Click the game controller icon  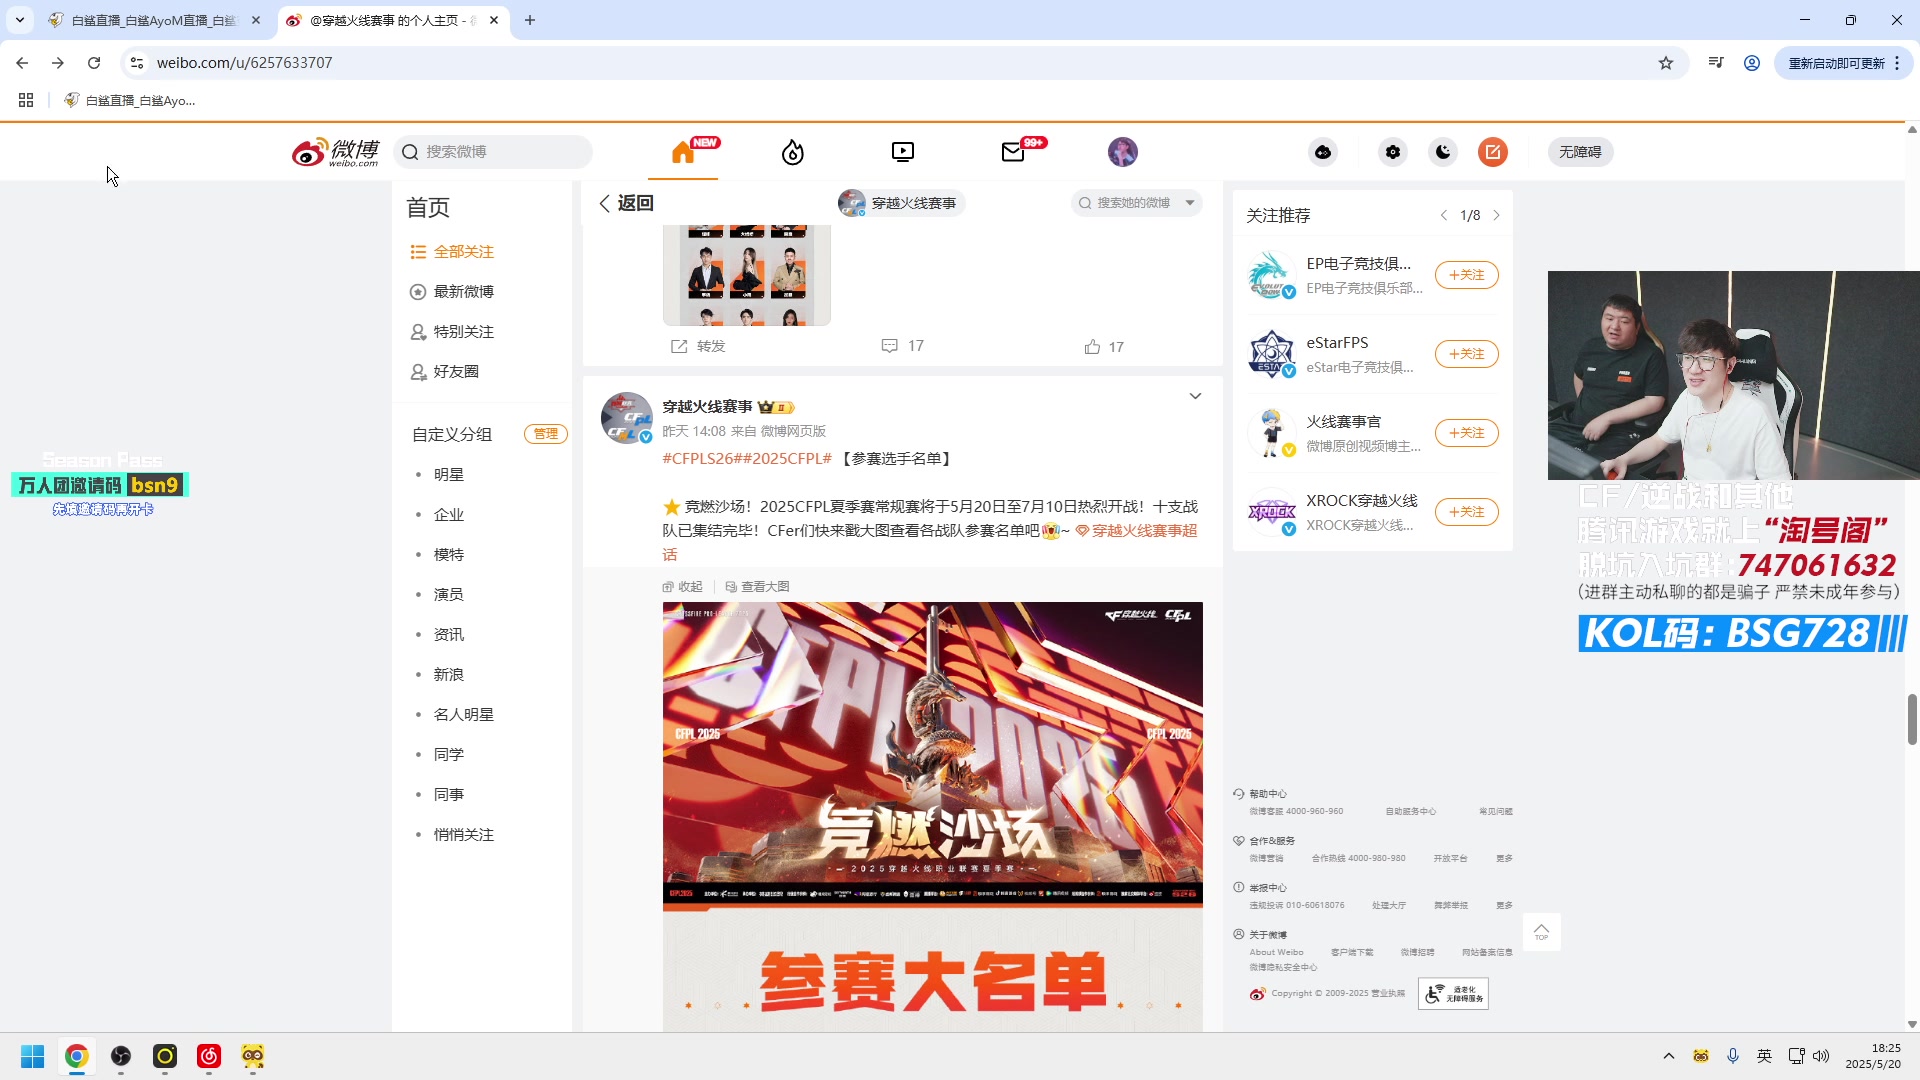[1323, 152]
